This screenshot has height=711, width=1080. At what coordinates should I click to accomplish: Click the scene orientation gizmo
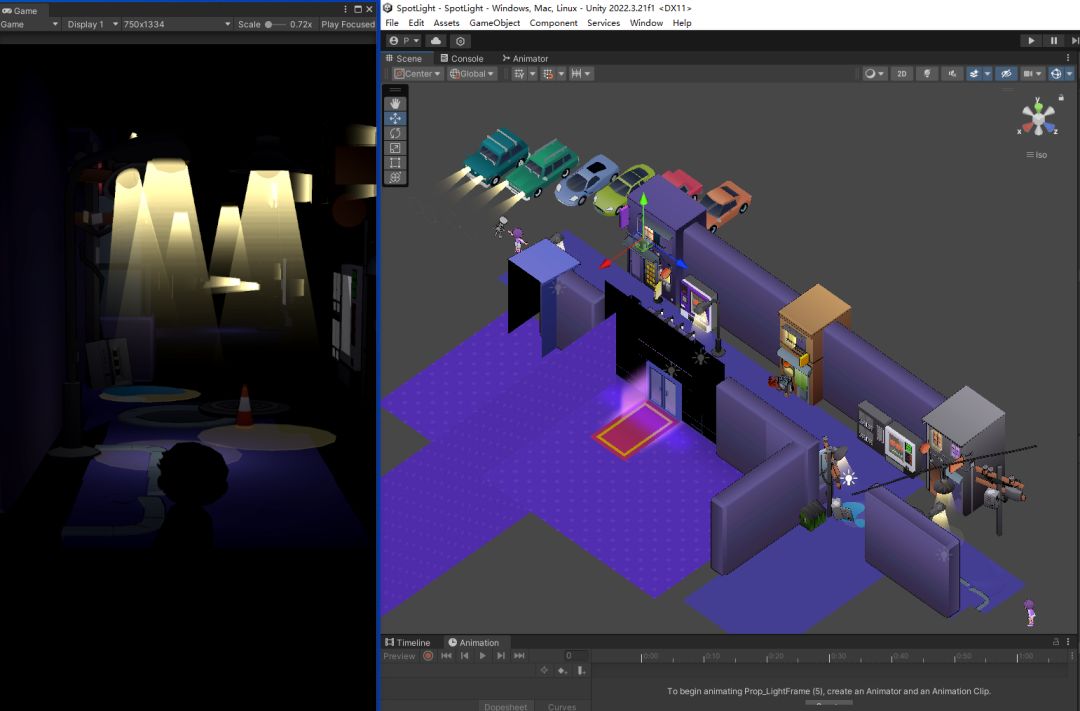coord(1038,118)
